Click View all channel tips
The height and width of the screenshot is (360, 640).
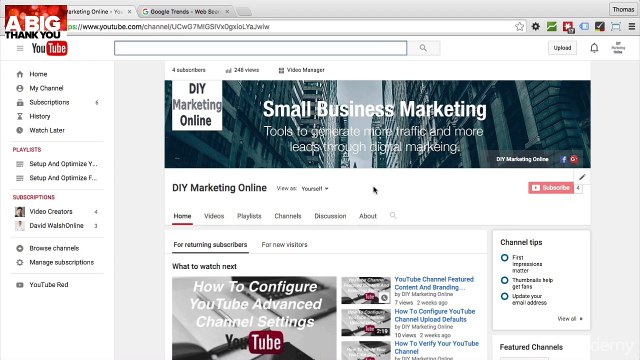pos(570,319)
